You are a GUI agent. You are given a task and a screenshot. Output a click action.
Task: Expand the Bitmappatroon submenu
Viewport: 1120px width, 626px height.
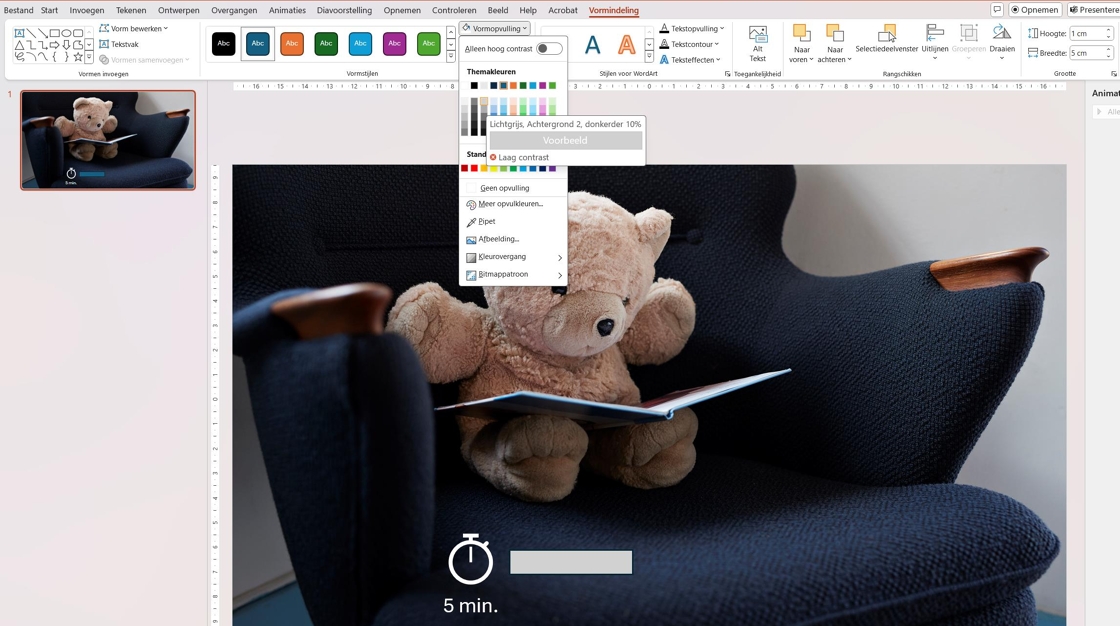pos(513,274)
